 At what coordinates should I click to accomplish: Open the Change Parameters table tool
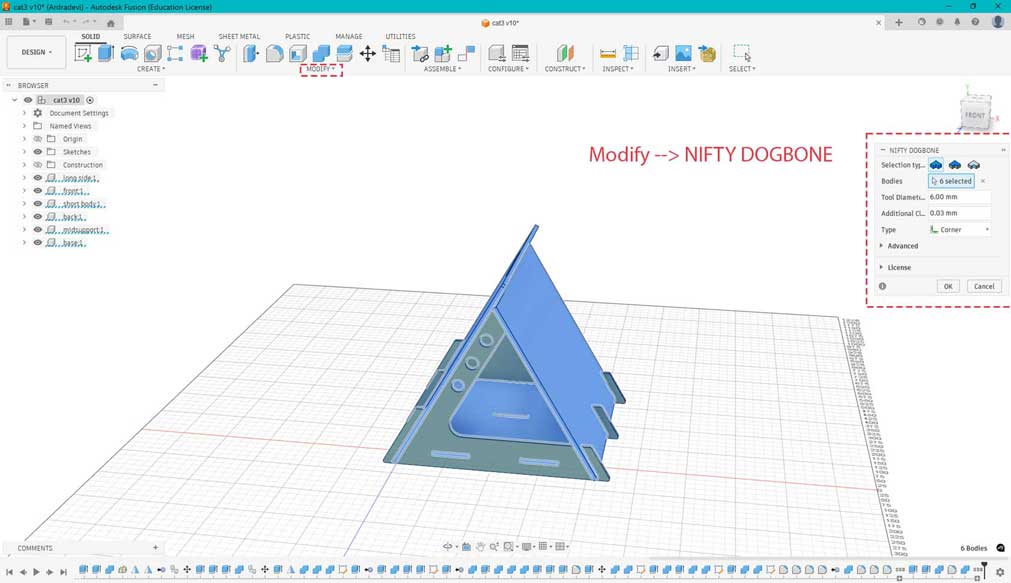coord(391,53)
